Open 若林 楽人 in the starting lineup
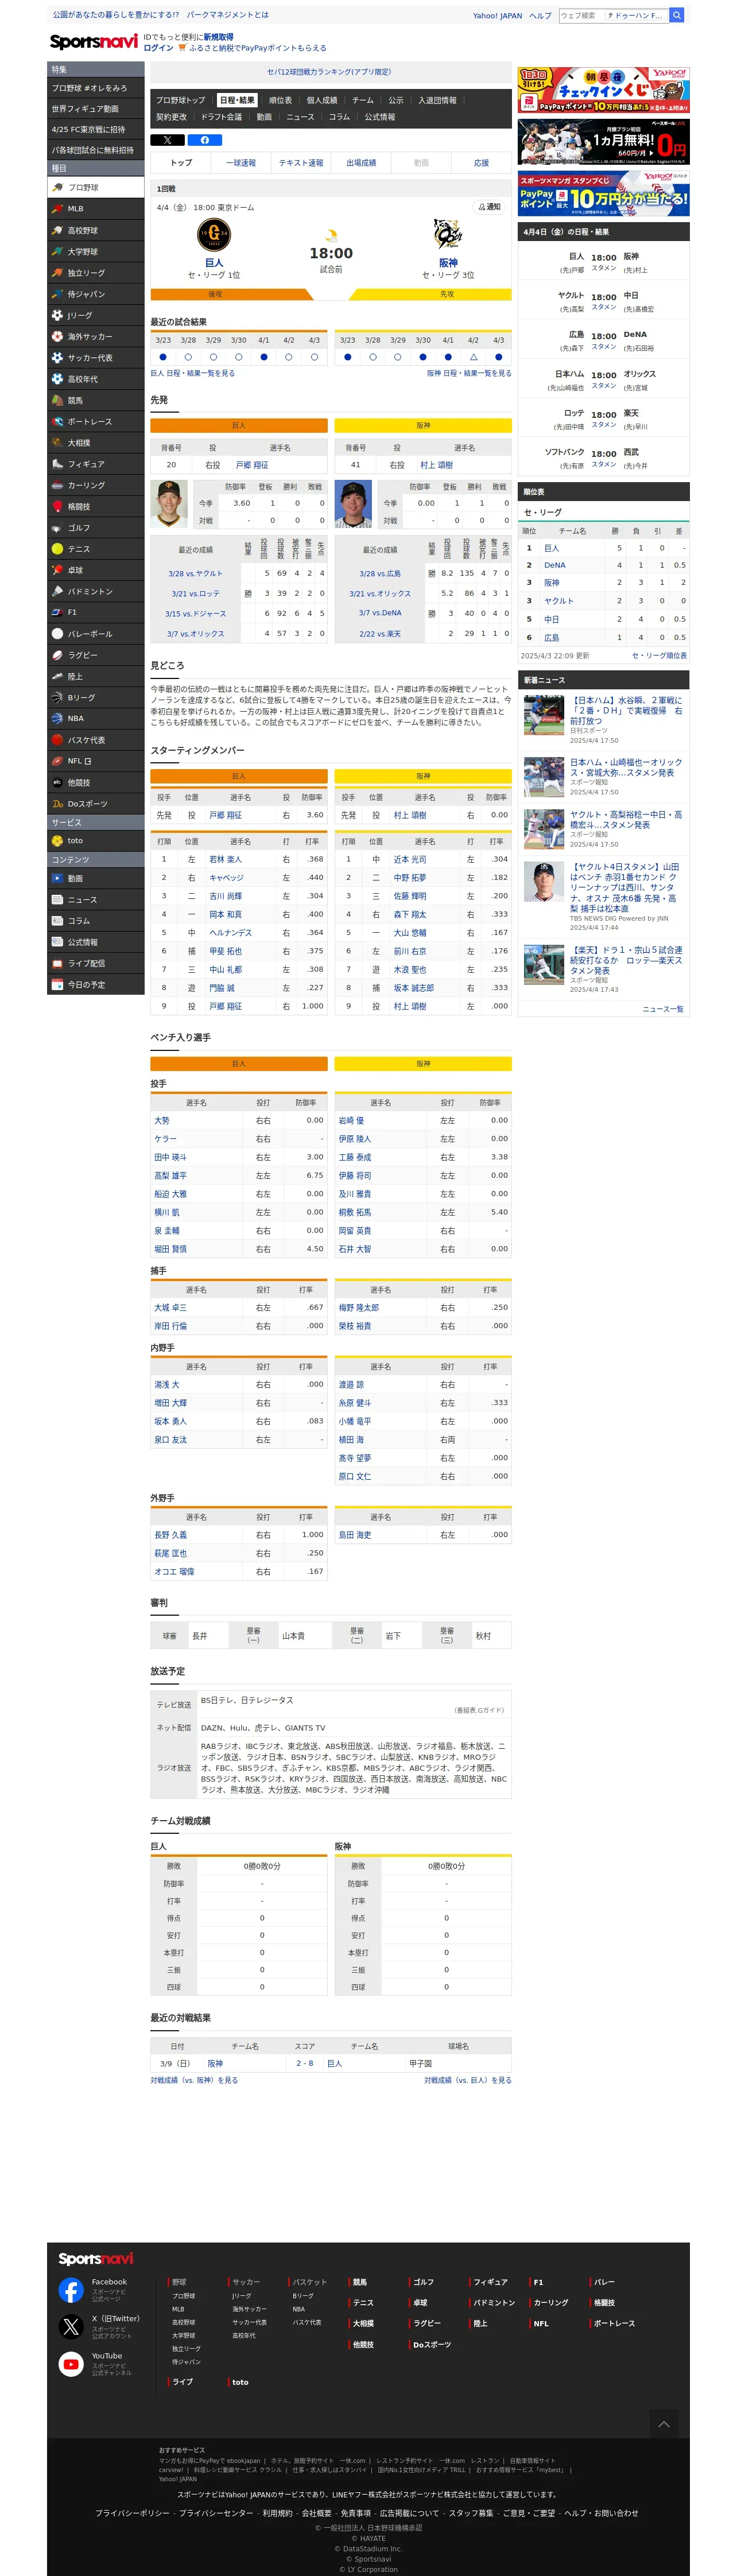This screenshot has width=737, height=2576. point(225,859)
